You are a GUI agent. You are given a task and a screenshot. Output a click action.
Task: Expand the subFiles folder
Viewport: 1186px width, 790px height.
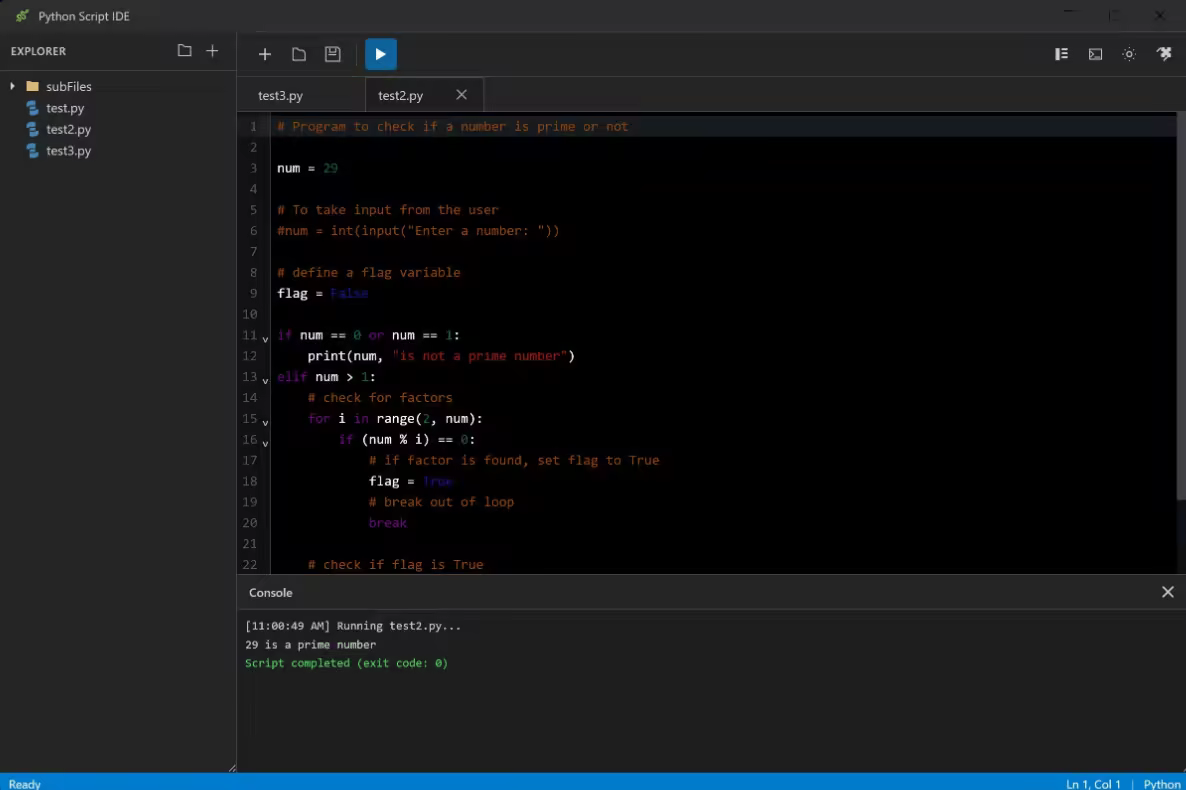click(13, 86)
